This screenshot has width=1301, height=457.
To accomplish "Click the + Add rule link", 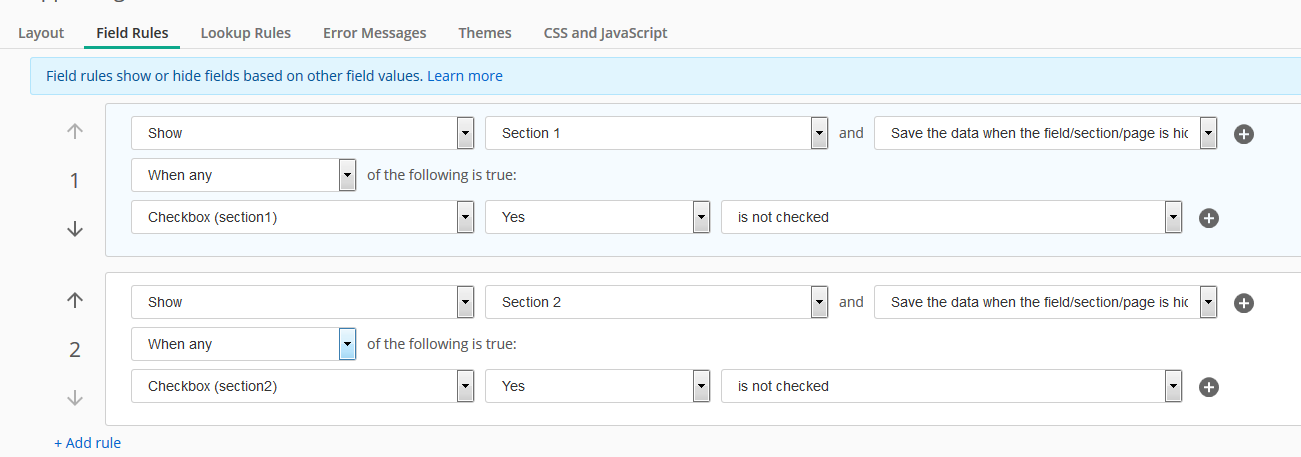I will [x=88, y=442].
